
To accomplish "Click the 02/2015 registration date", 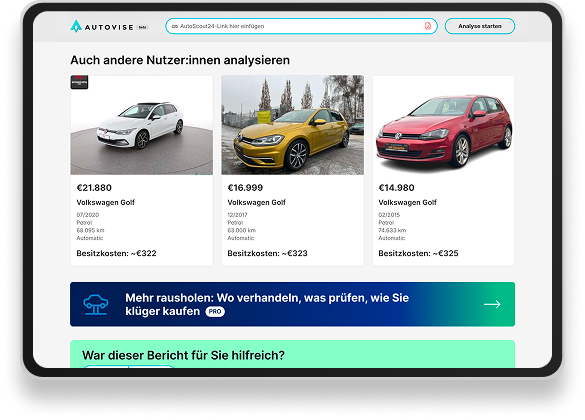I will [x=389, y=215].
